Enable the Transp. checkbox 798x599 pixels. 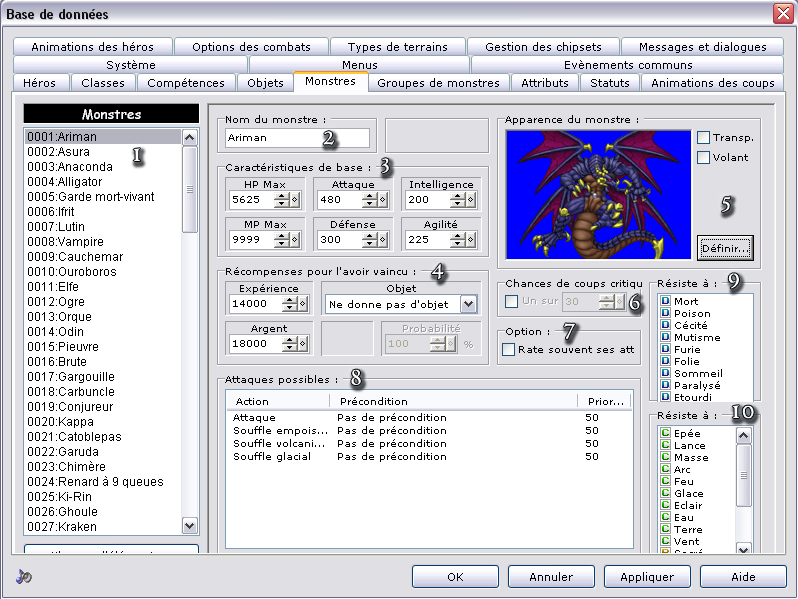[x=703, y=138]
